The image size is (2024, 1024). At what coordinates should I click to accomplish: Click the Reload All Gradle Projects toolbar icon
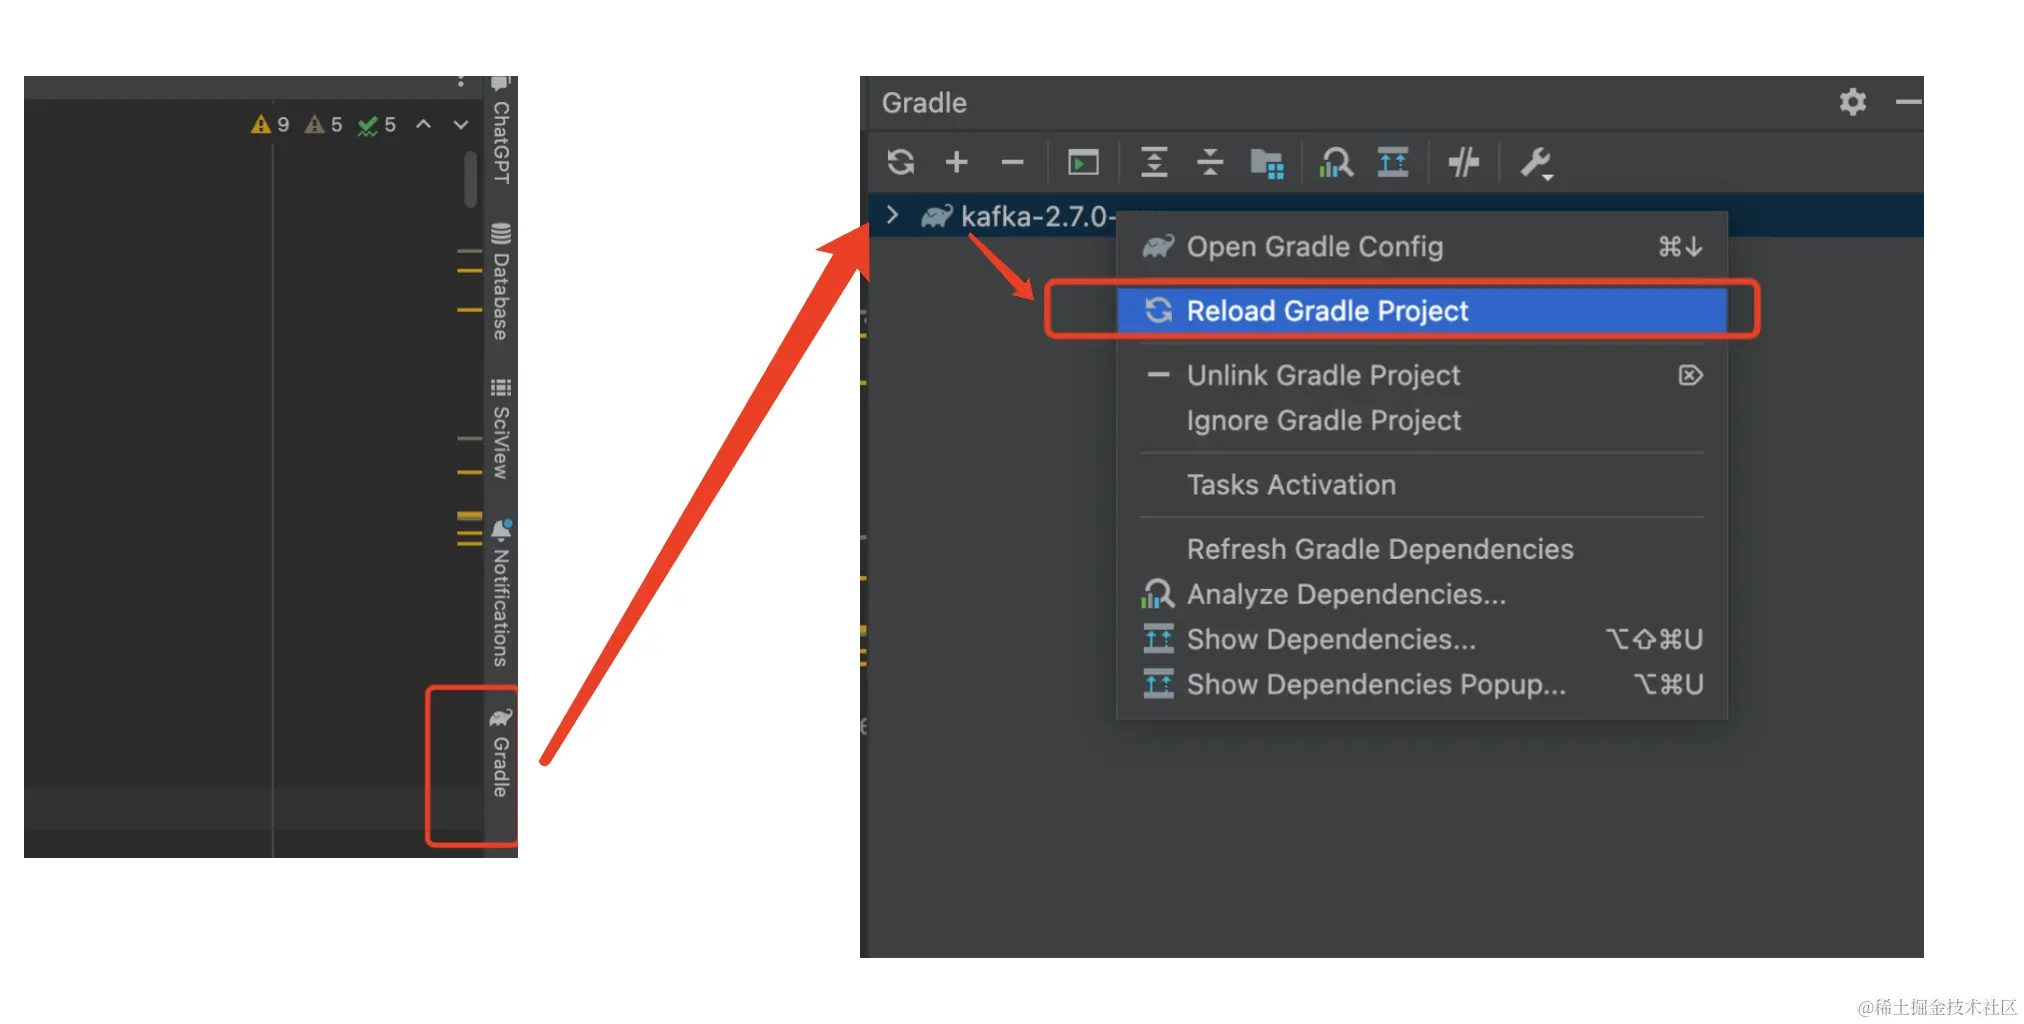point(901,162)
